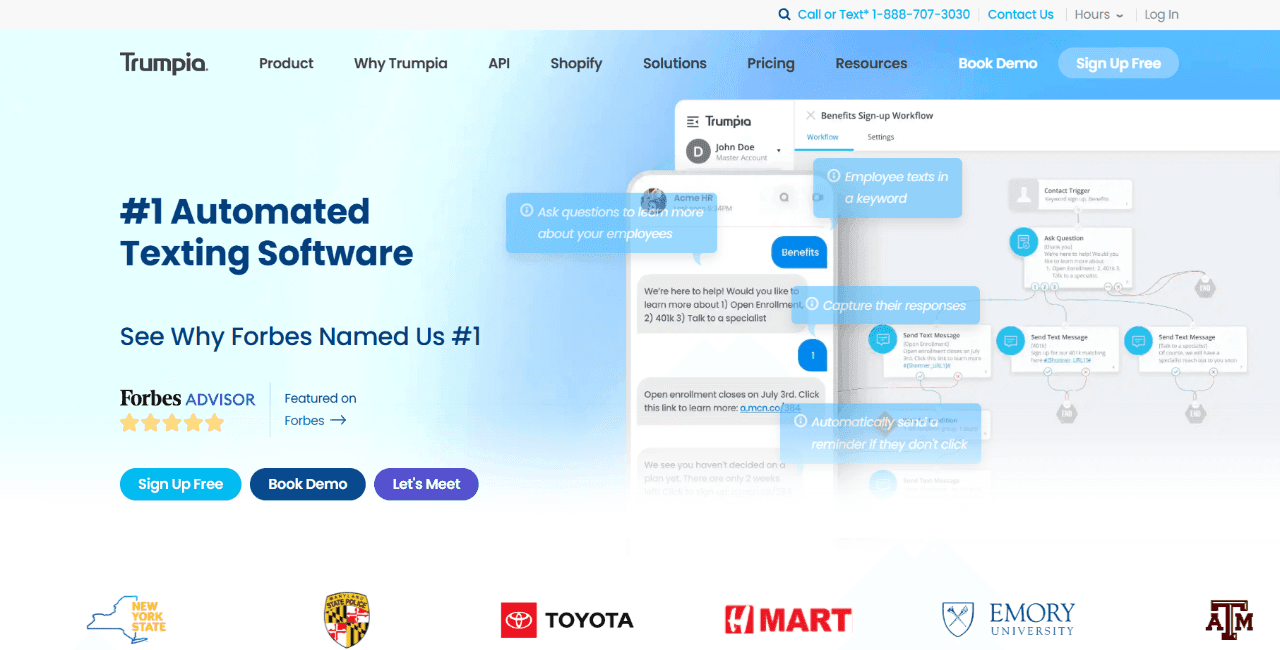Click the "Contact Trigger" workflow node label
Screen dimensions: 1280x650
pos(1067,190)
